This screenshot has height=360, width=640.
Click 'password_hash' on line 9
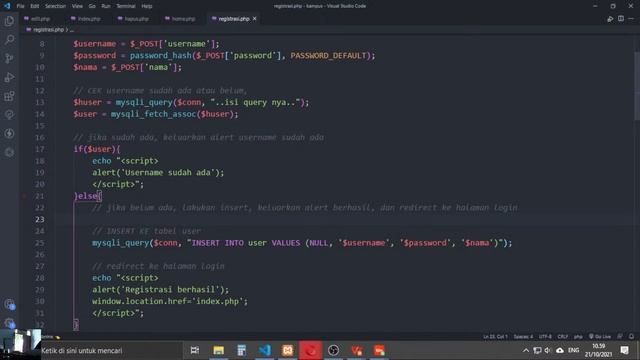click(160, 56)
